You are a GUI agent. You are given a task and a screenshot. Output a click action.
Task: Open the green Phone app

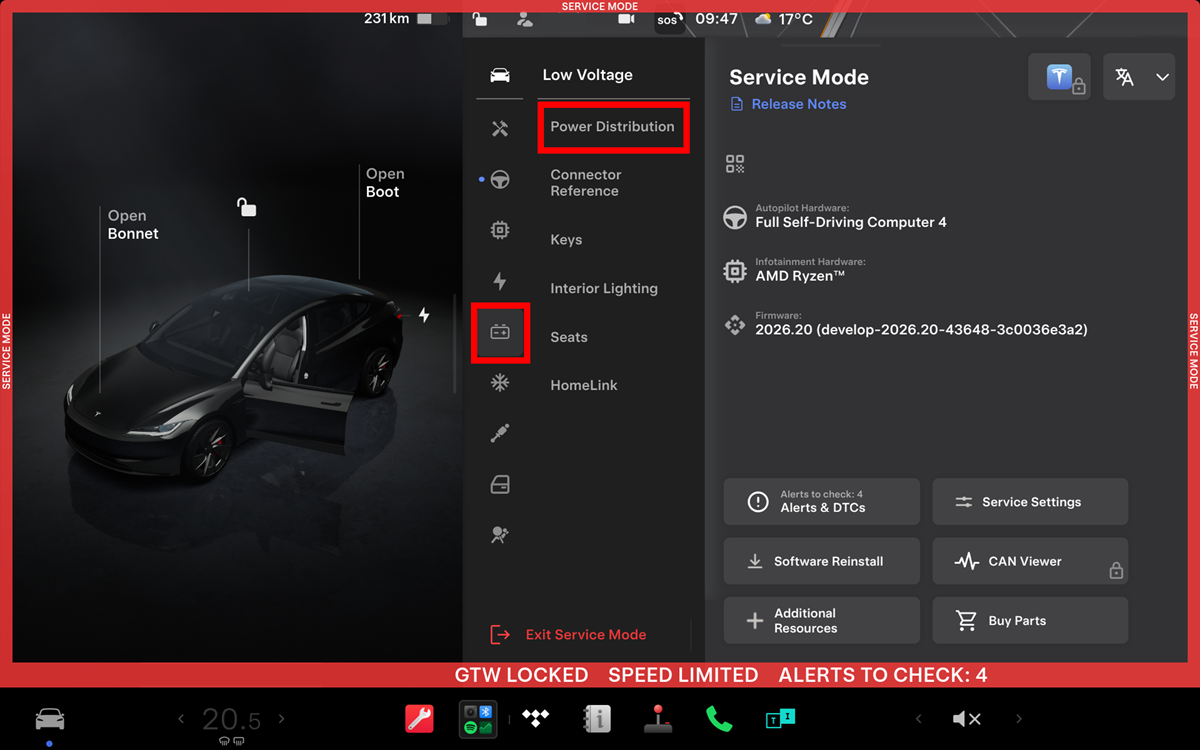tap(718, 719)
